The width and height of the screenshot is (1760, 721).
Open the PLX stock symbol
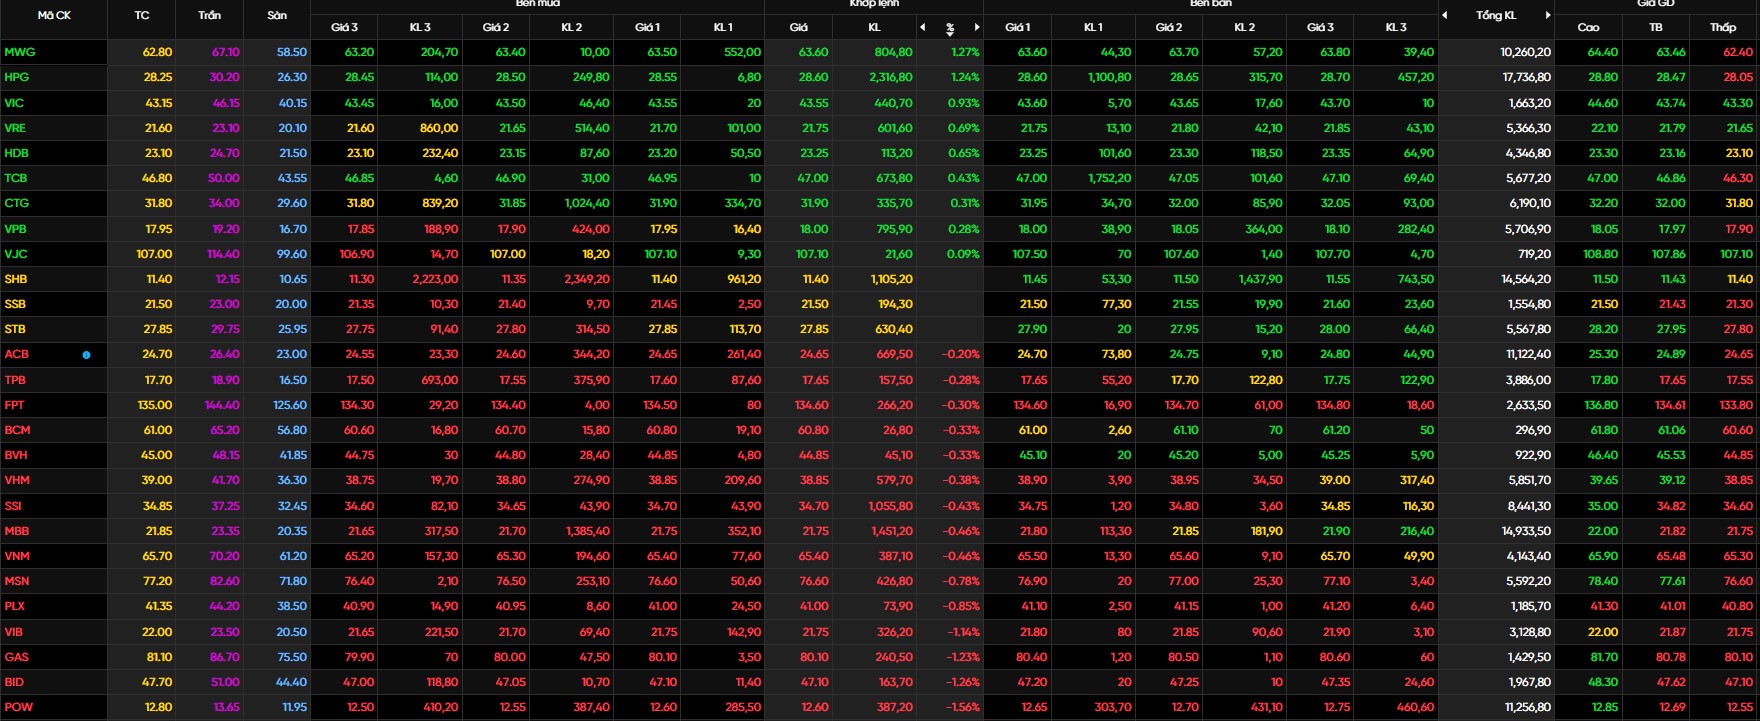click(14, 606)
